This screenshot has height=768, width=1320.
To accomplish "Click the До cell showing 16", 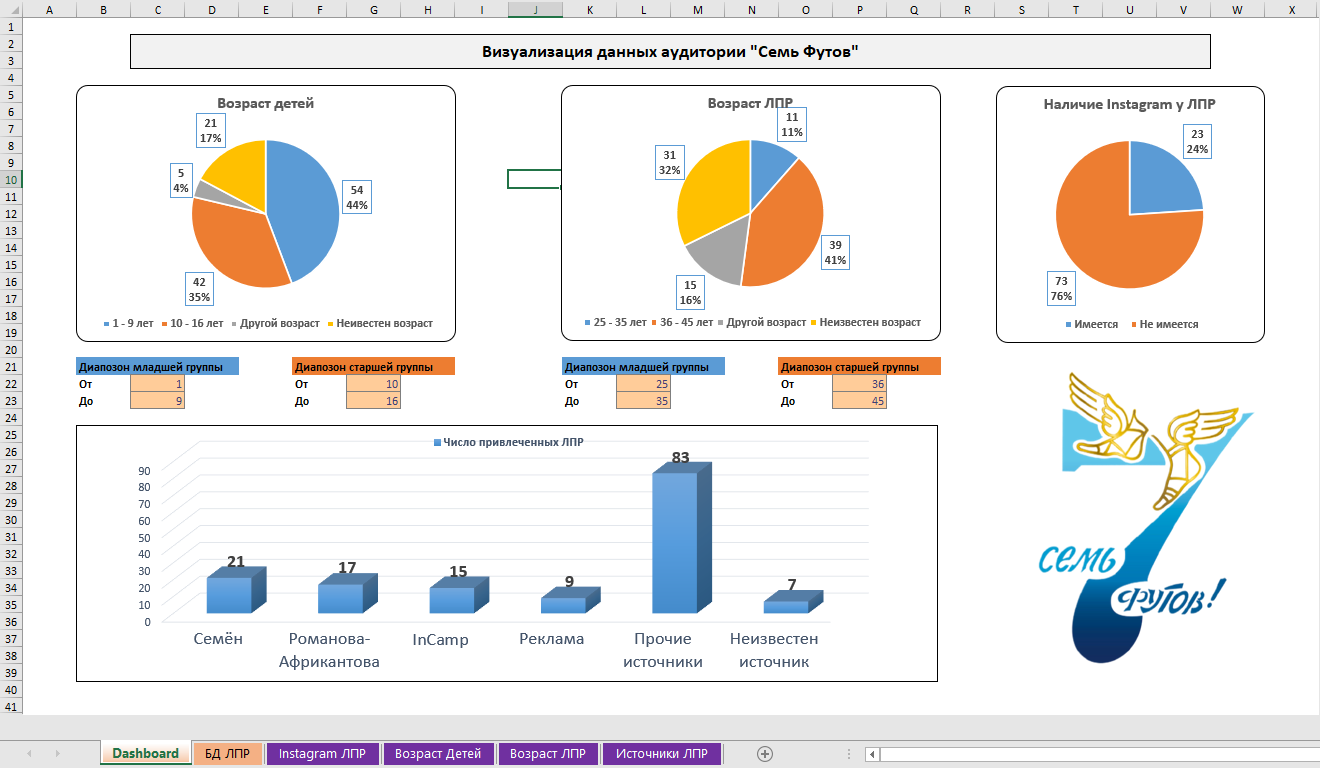I will click(373, 398).
